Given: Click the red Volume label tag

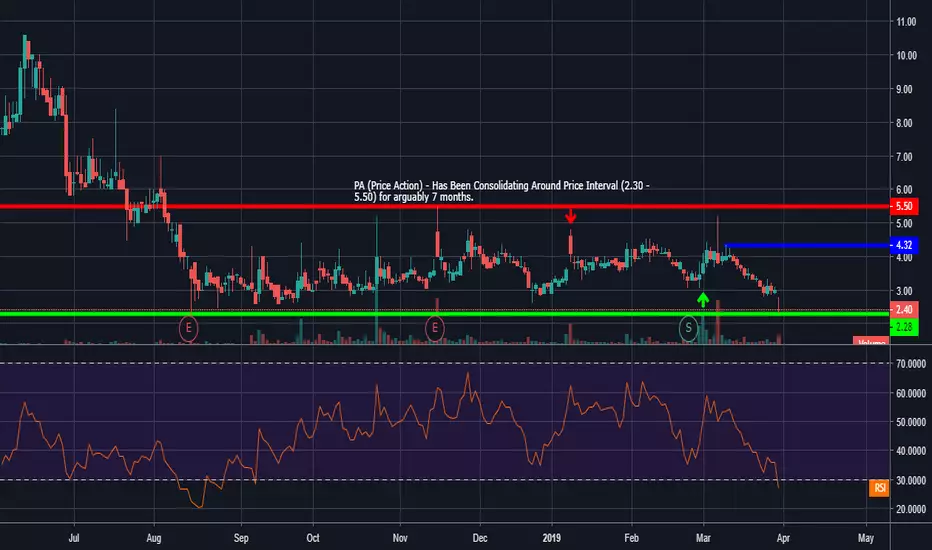Looking at the screenshot, I should [x=871, y=341].
